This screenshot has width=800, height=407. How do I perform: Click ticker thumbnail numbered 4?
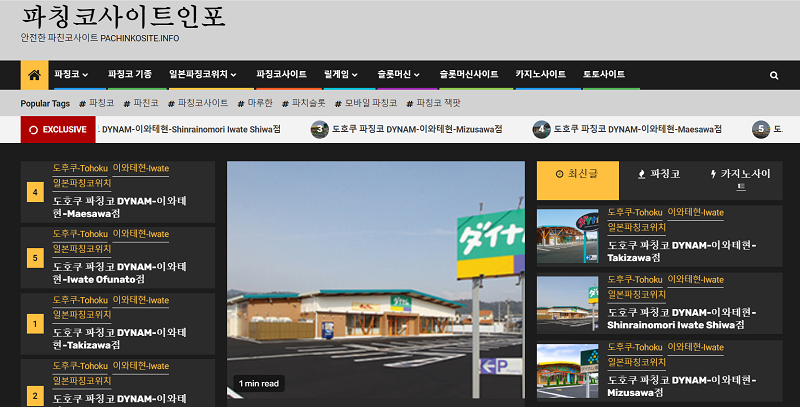(x=541, y=130)
